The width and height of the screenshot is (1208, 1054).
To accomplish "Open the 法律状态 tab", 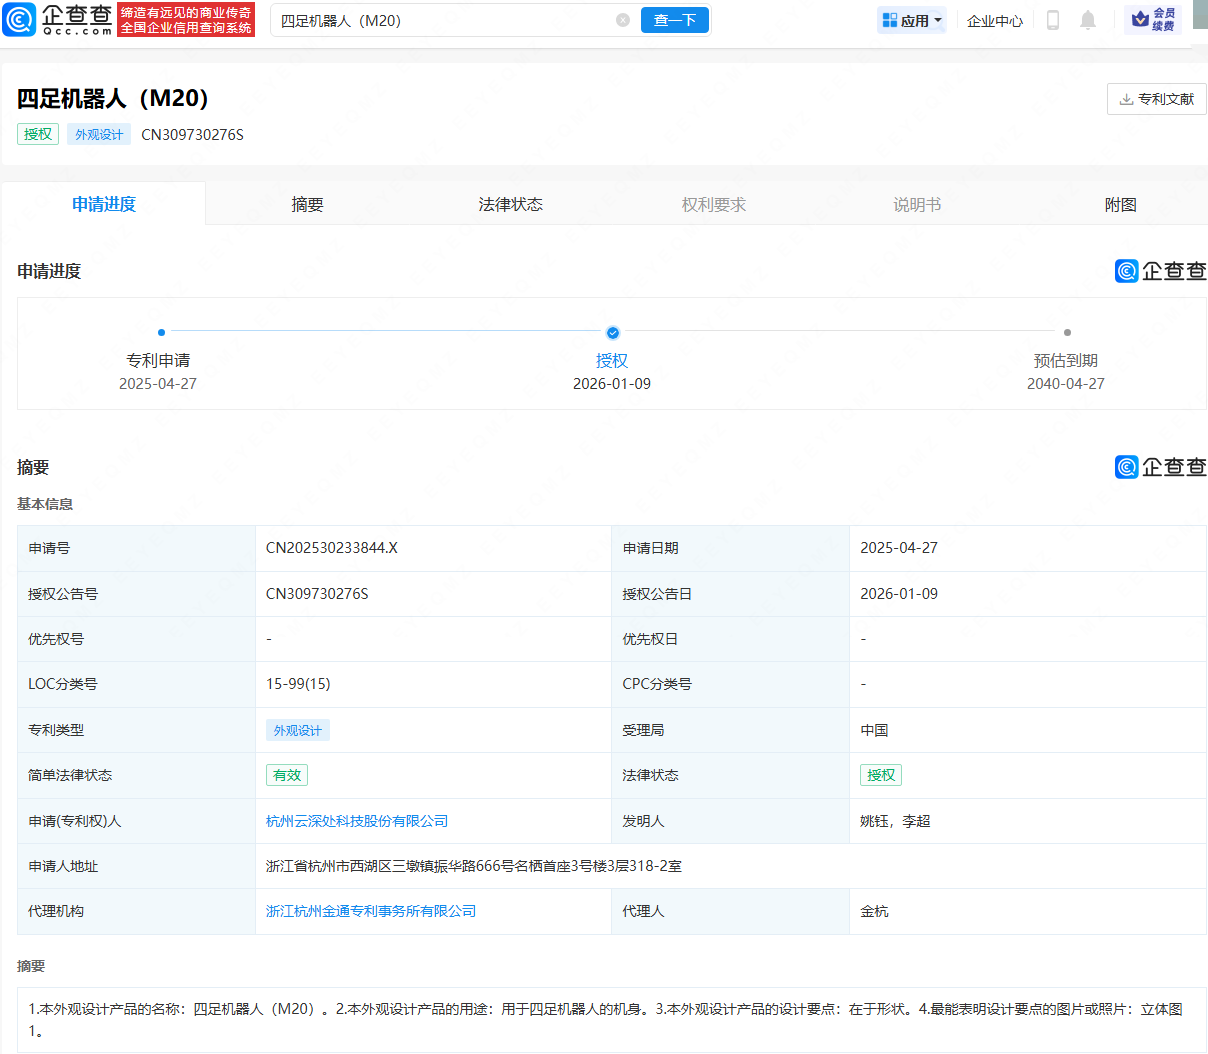I will coord(510,203).
